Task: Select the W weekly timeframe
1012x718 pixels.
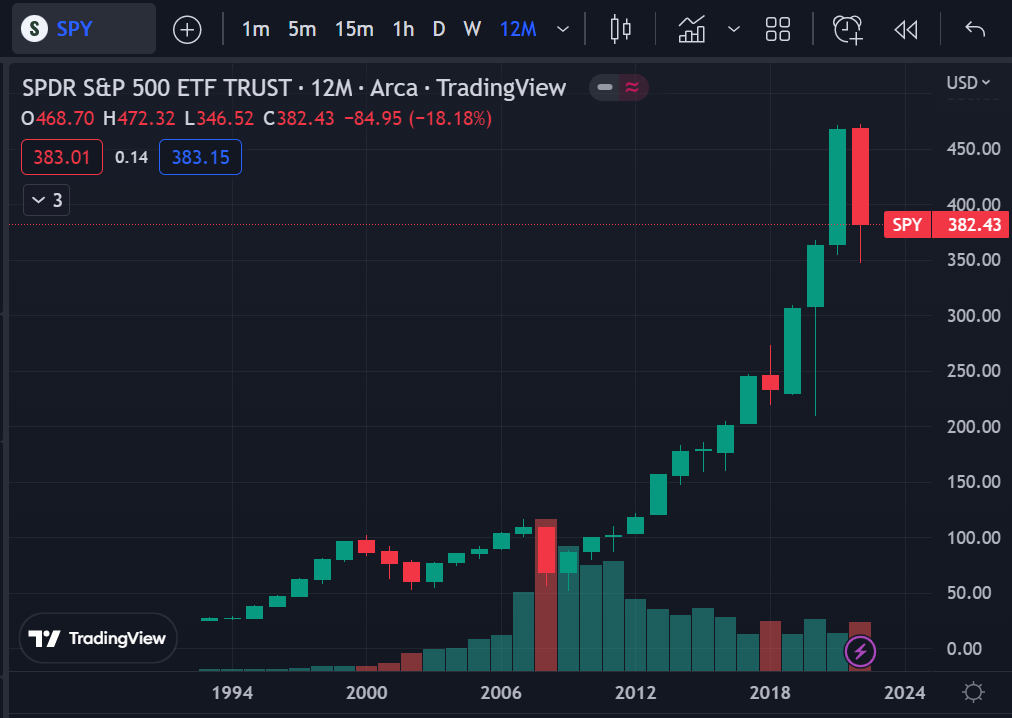Action: (472, 29)
